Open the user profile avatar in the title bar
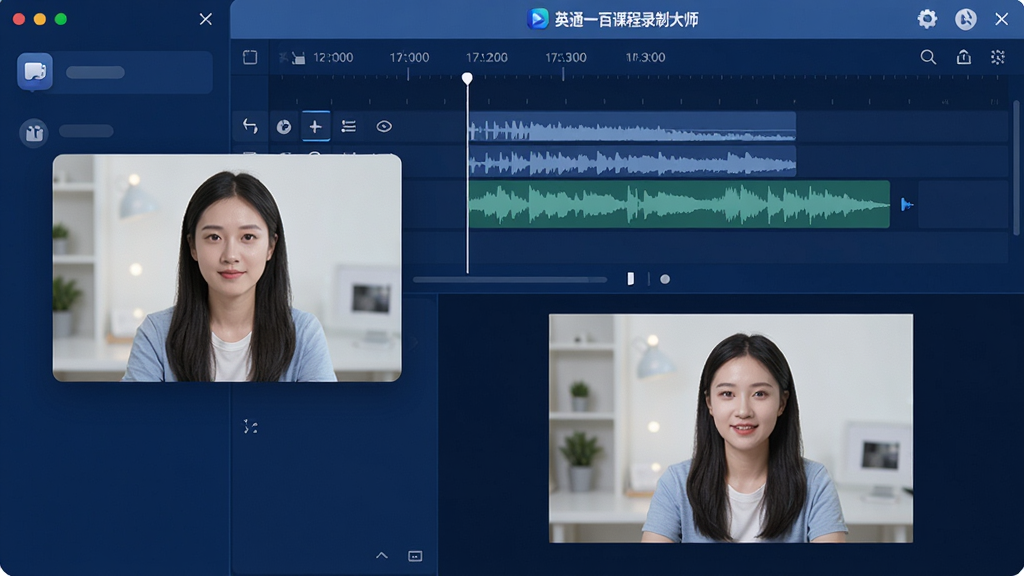The height and width of the screenshot is (576, 1024). (966, 19)
